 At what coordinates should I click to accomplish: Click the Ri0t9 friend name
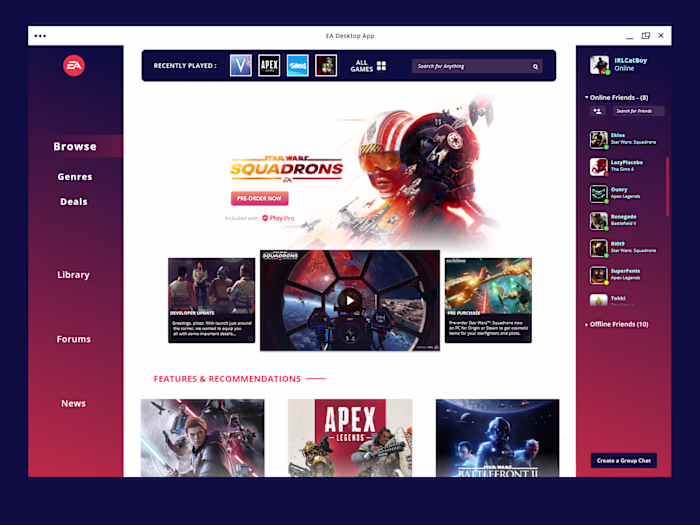click(x=618, y=244)
